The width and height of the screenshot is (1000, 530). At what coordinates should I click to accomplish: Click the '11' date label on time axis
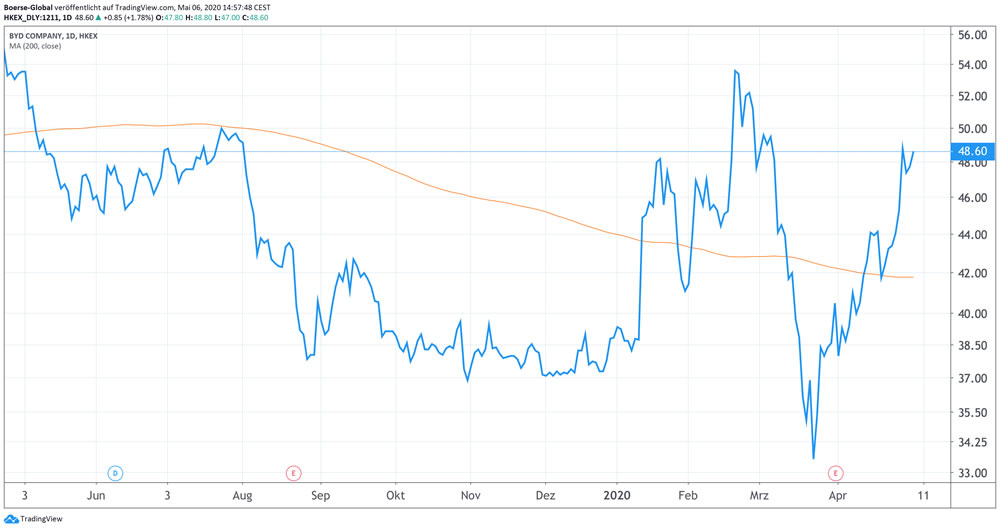tap(923, 496)
